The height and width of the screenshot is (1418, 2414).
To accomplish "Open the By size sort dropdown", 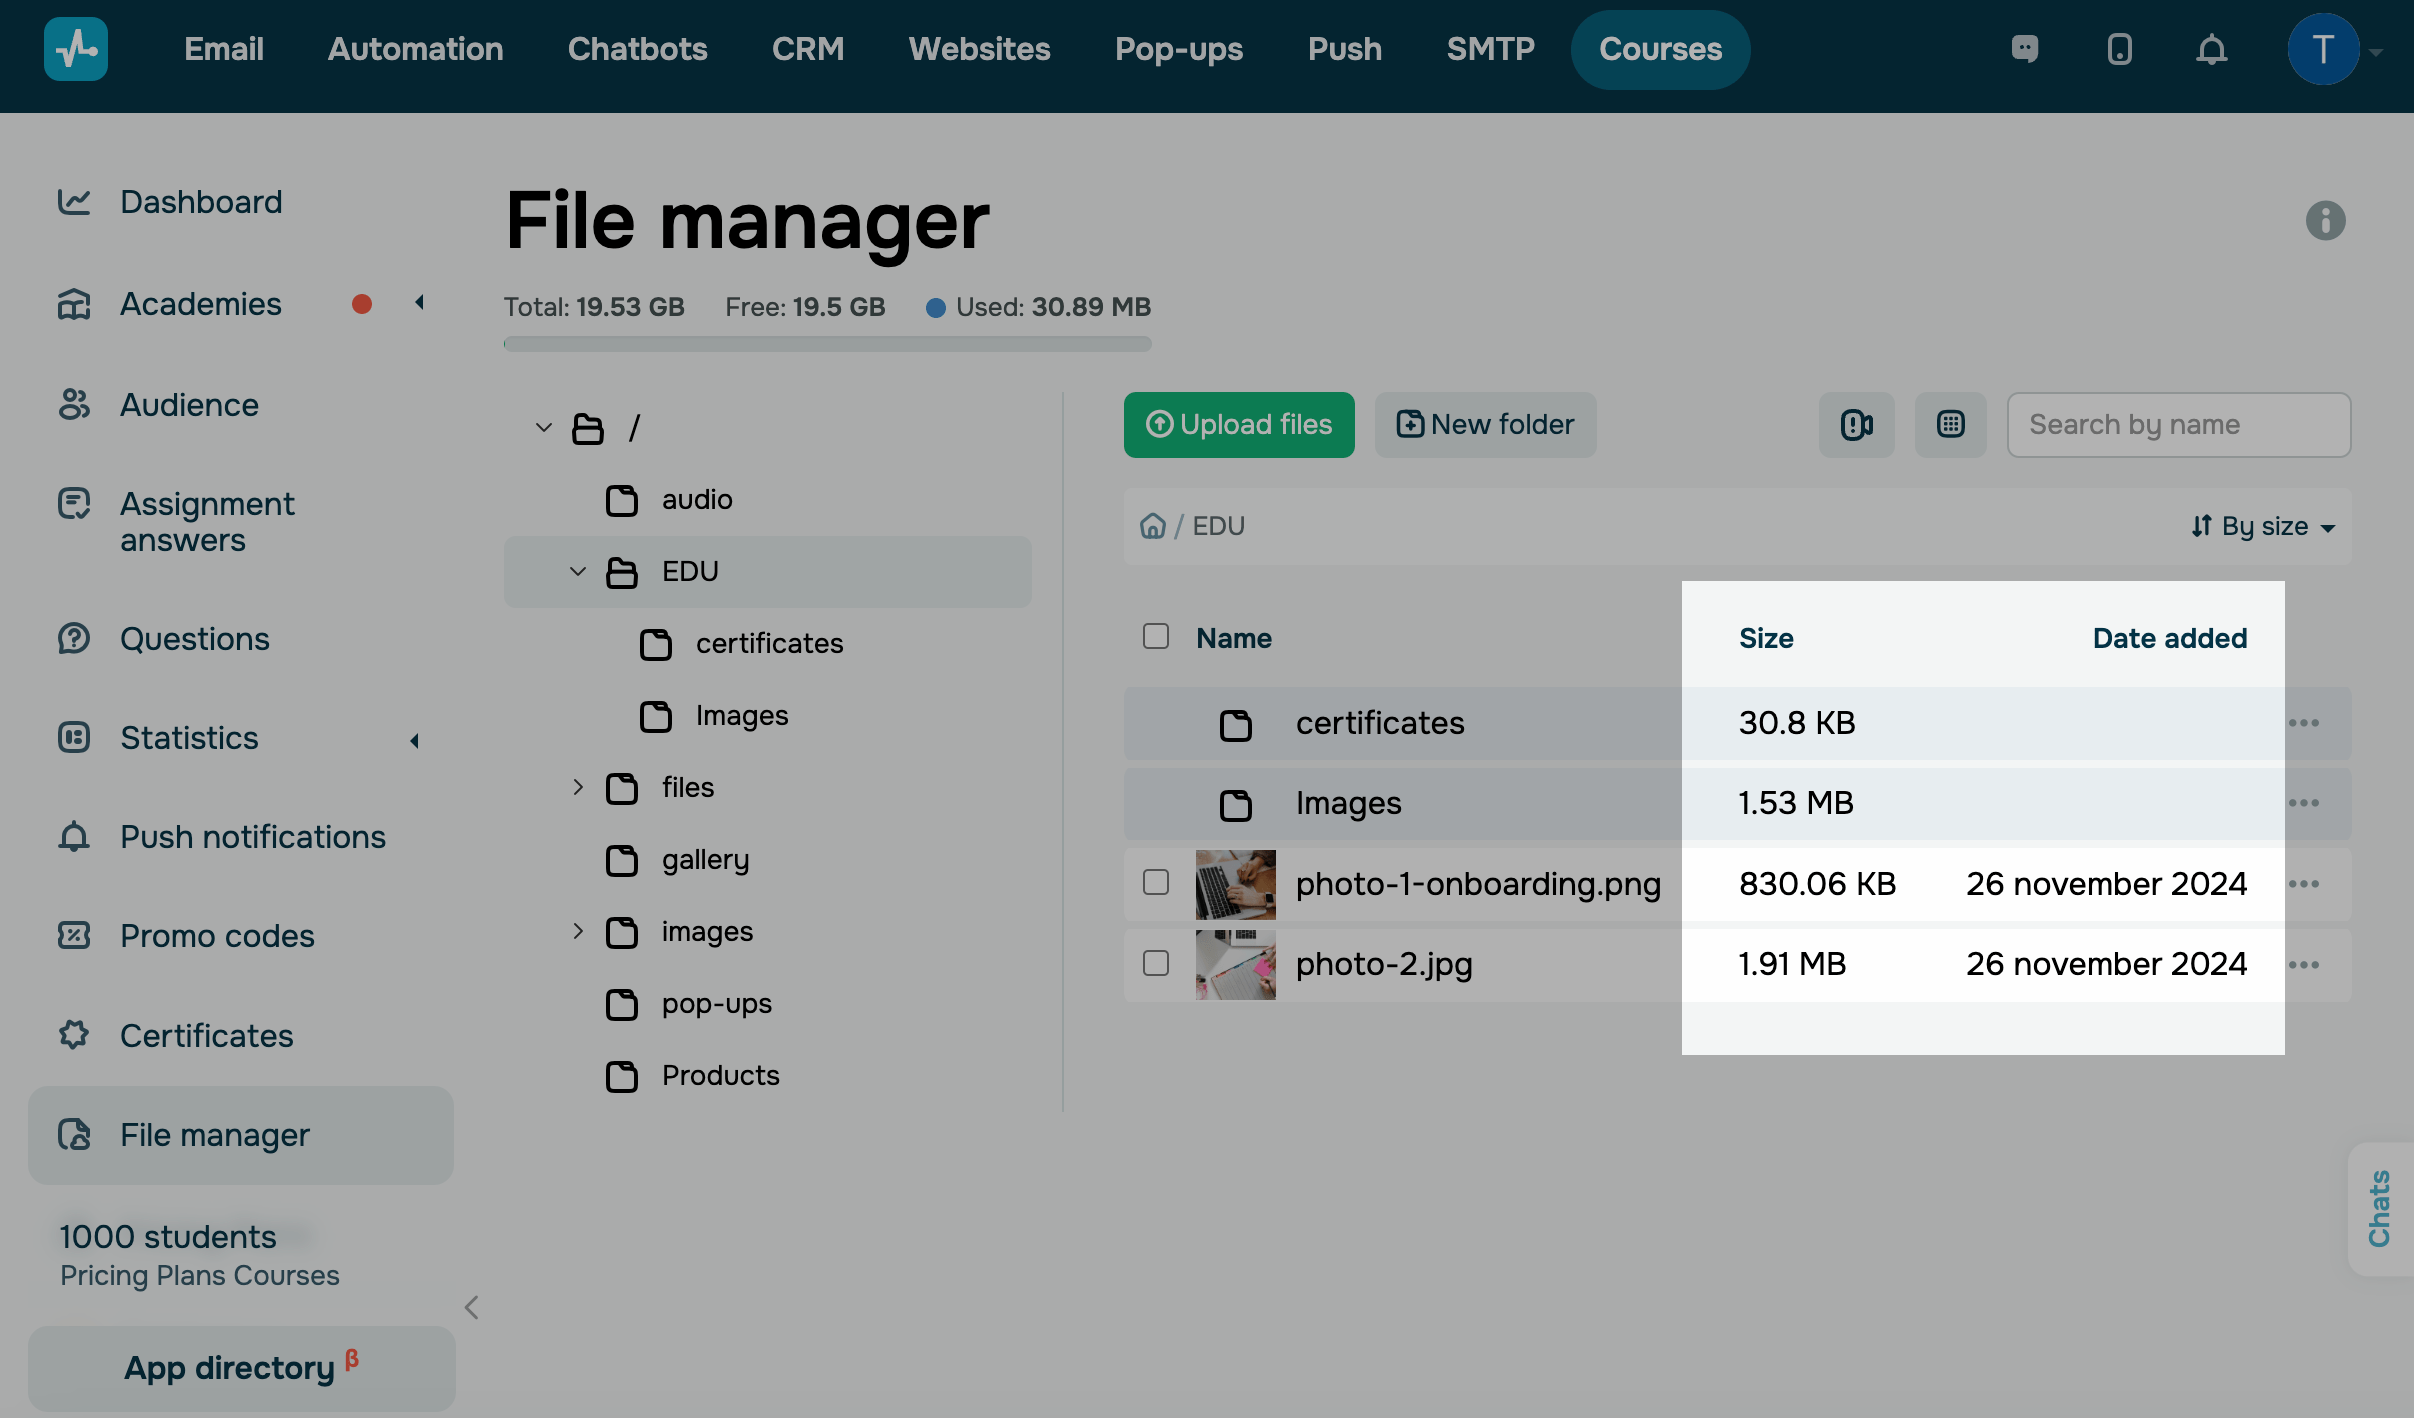I will click(x=2263, y=526).
